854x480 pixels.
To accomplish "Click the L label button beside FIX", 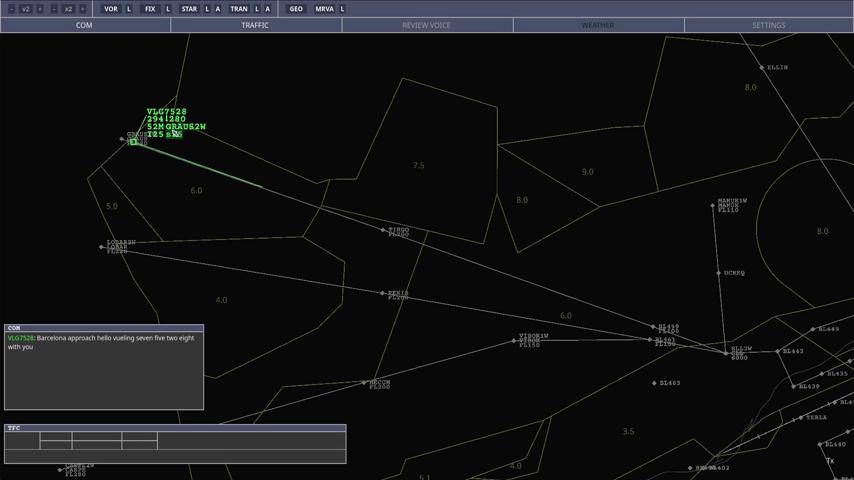I will pyautogui.click(x=168, y=9).
